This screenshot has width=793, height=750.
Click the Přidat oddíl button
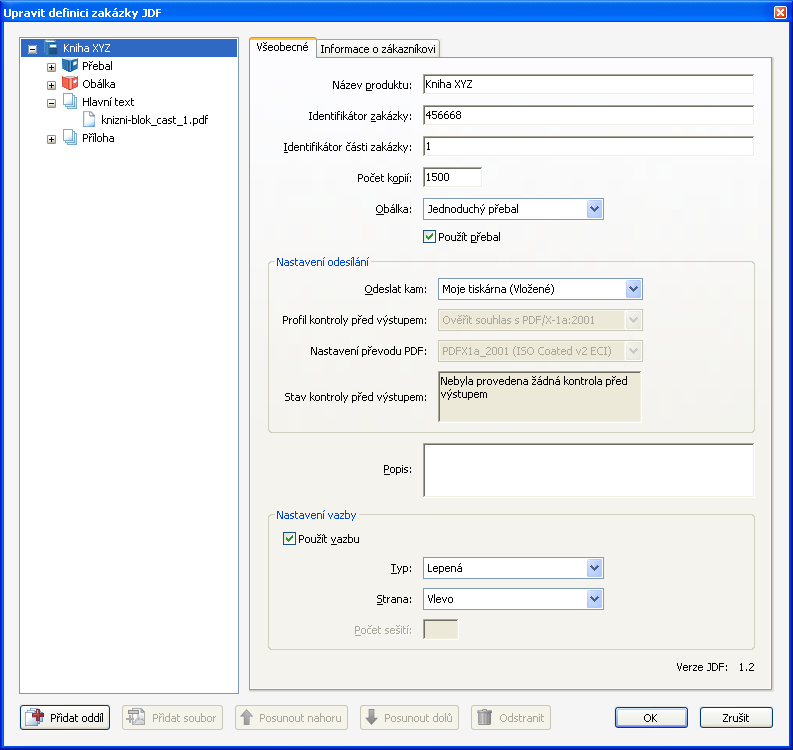tap(65, 717)
